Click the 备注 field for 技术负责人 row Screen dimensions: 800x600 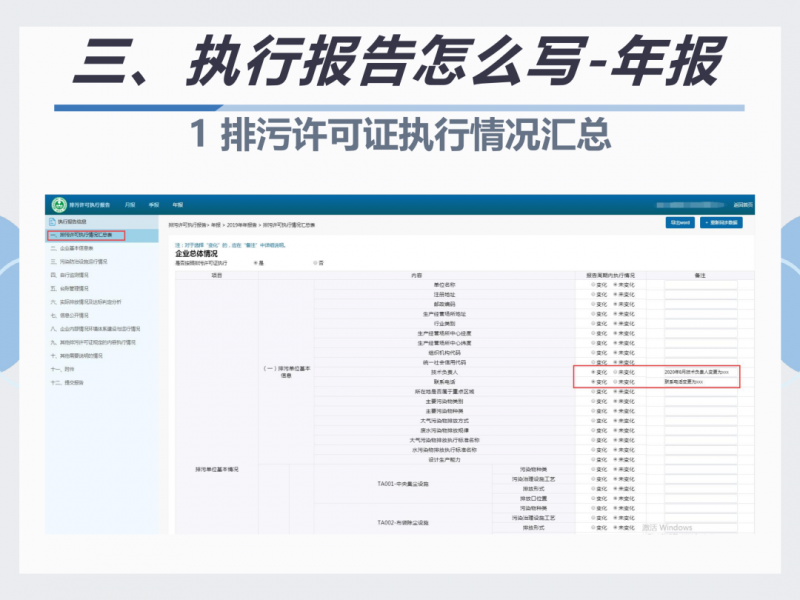pos(701,372)
